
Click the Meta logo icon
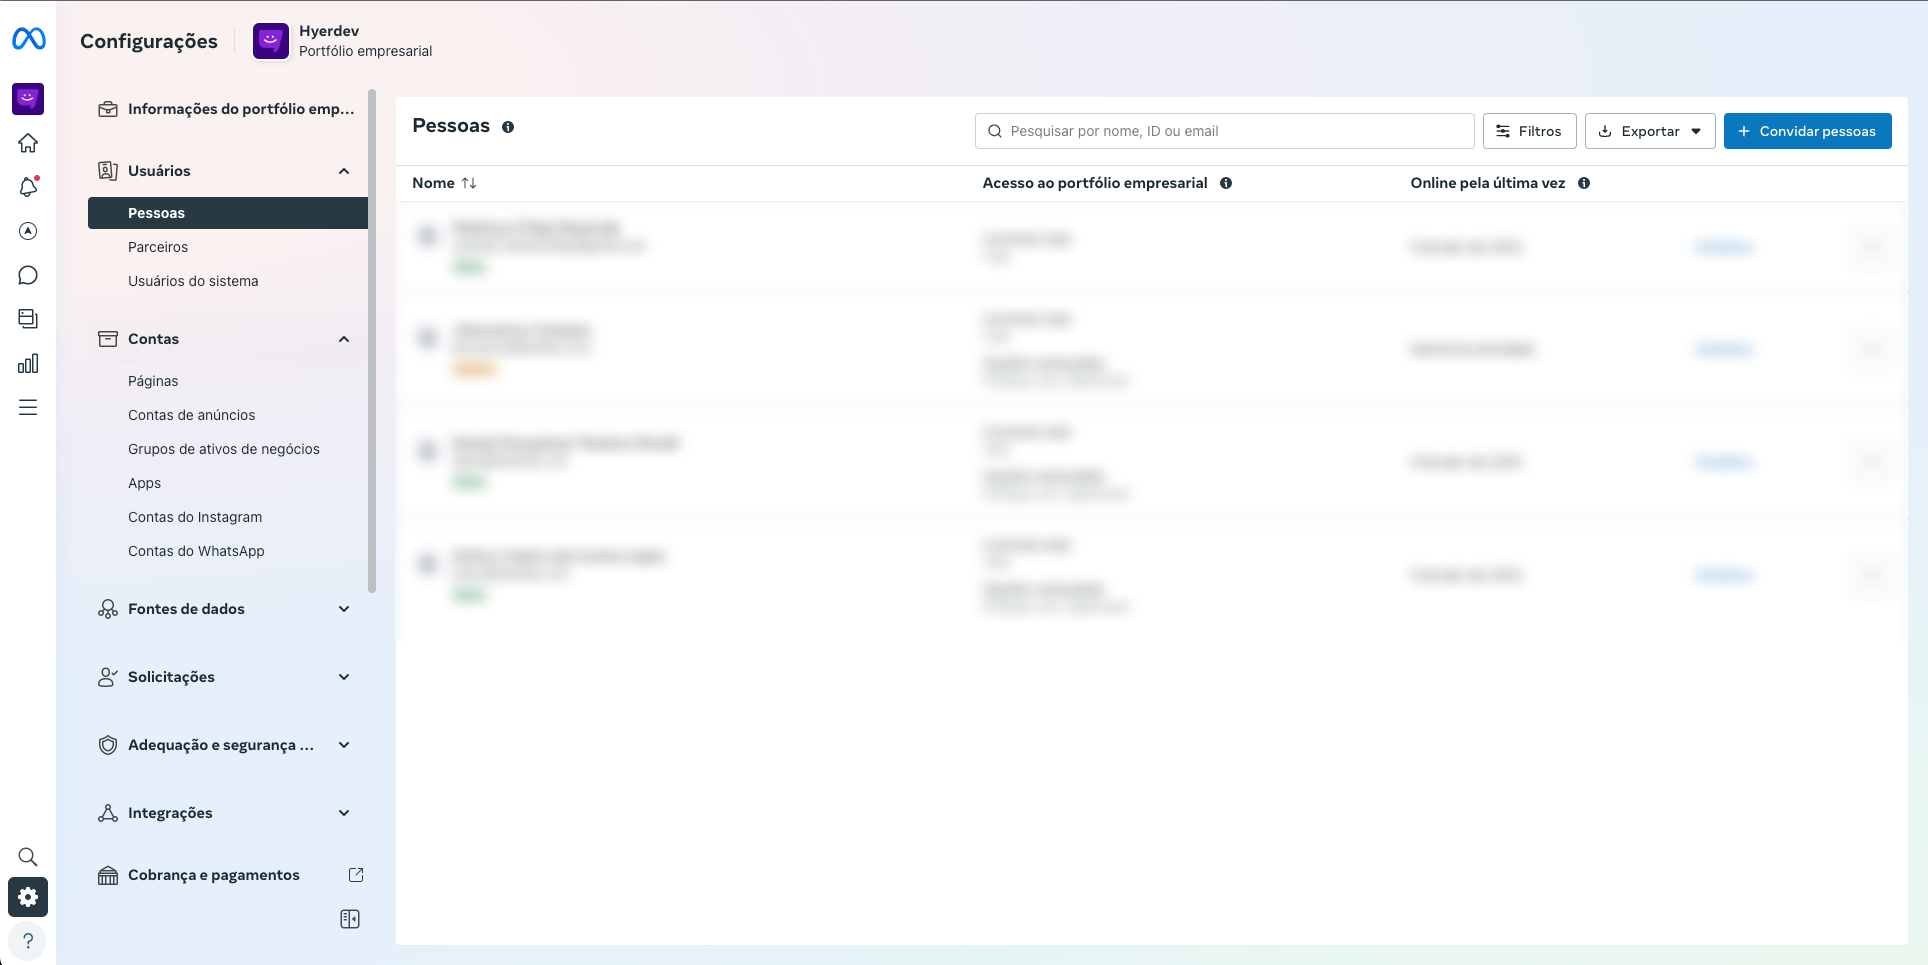28,39
